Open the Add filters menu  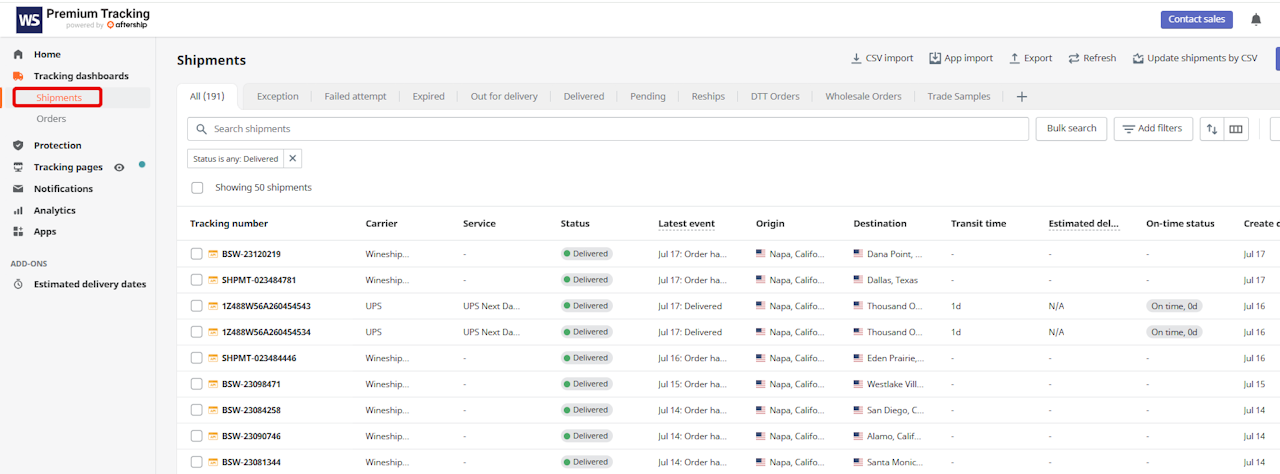tap(1152, 129)
